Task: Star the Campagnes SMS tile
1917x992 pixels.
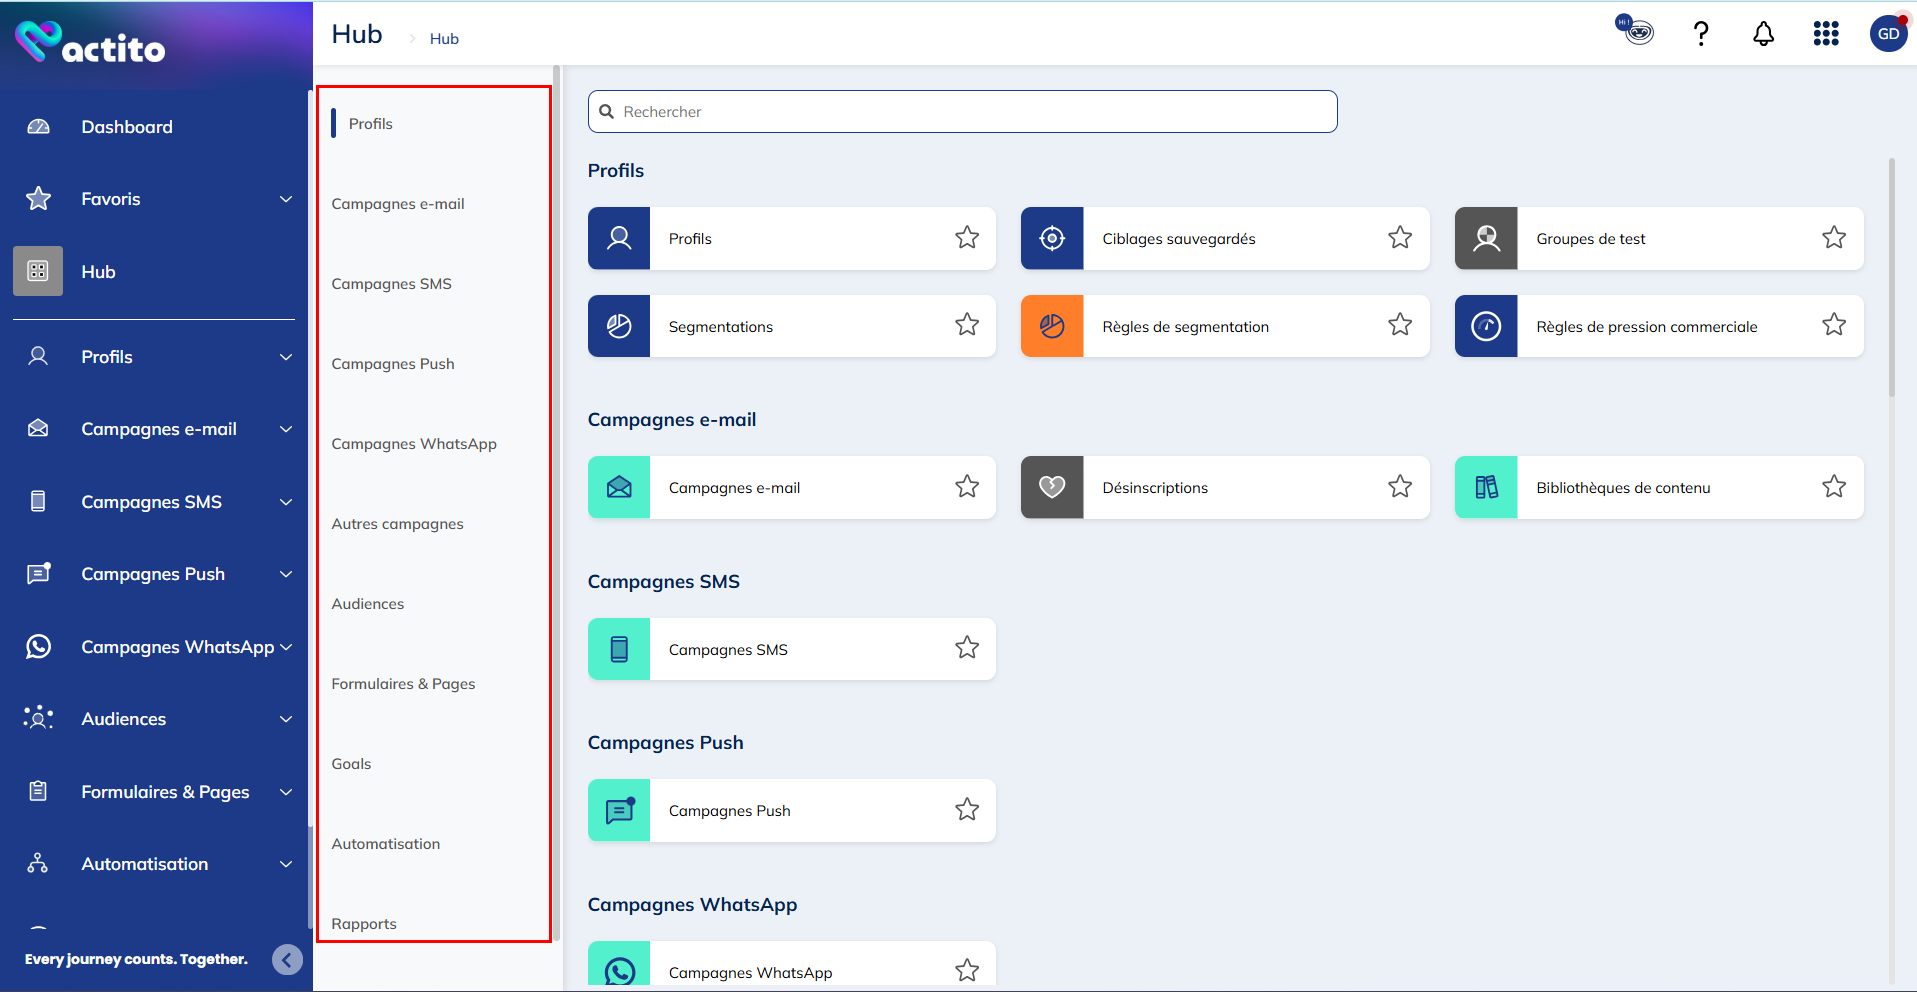Action: click(x=966, y=648)
